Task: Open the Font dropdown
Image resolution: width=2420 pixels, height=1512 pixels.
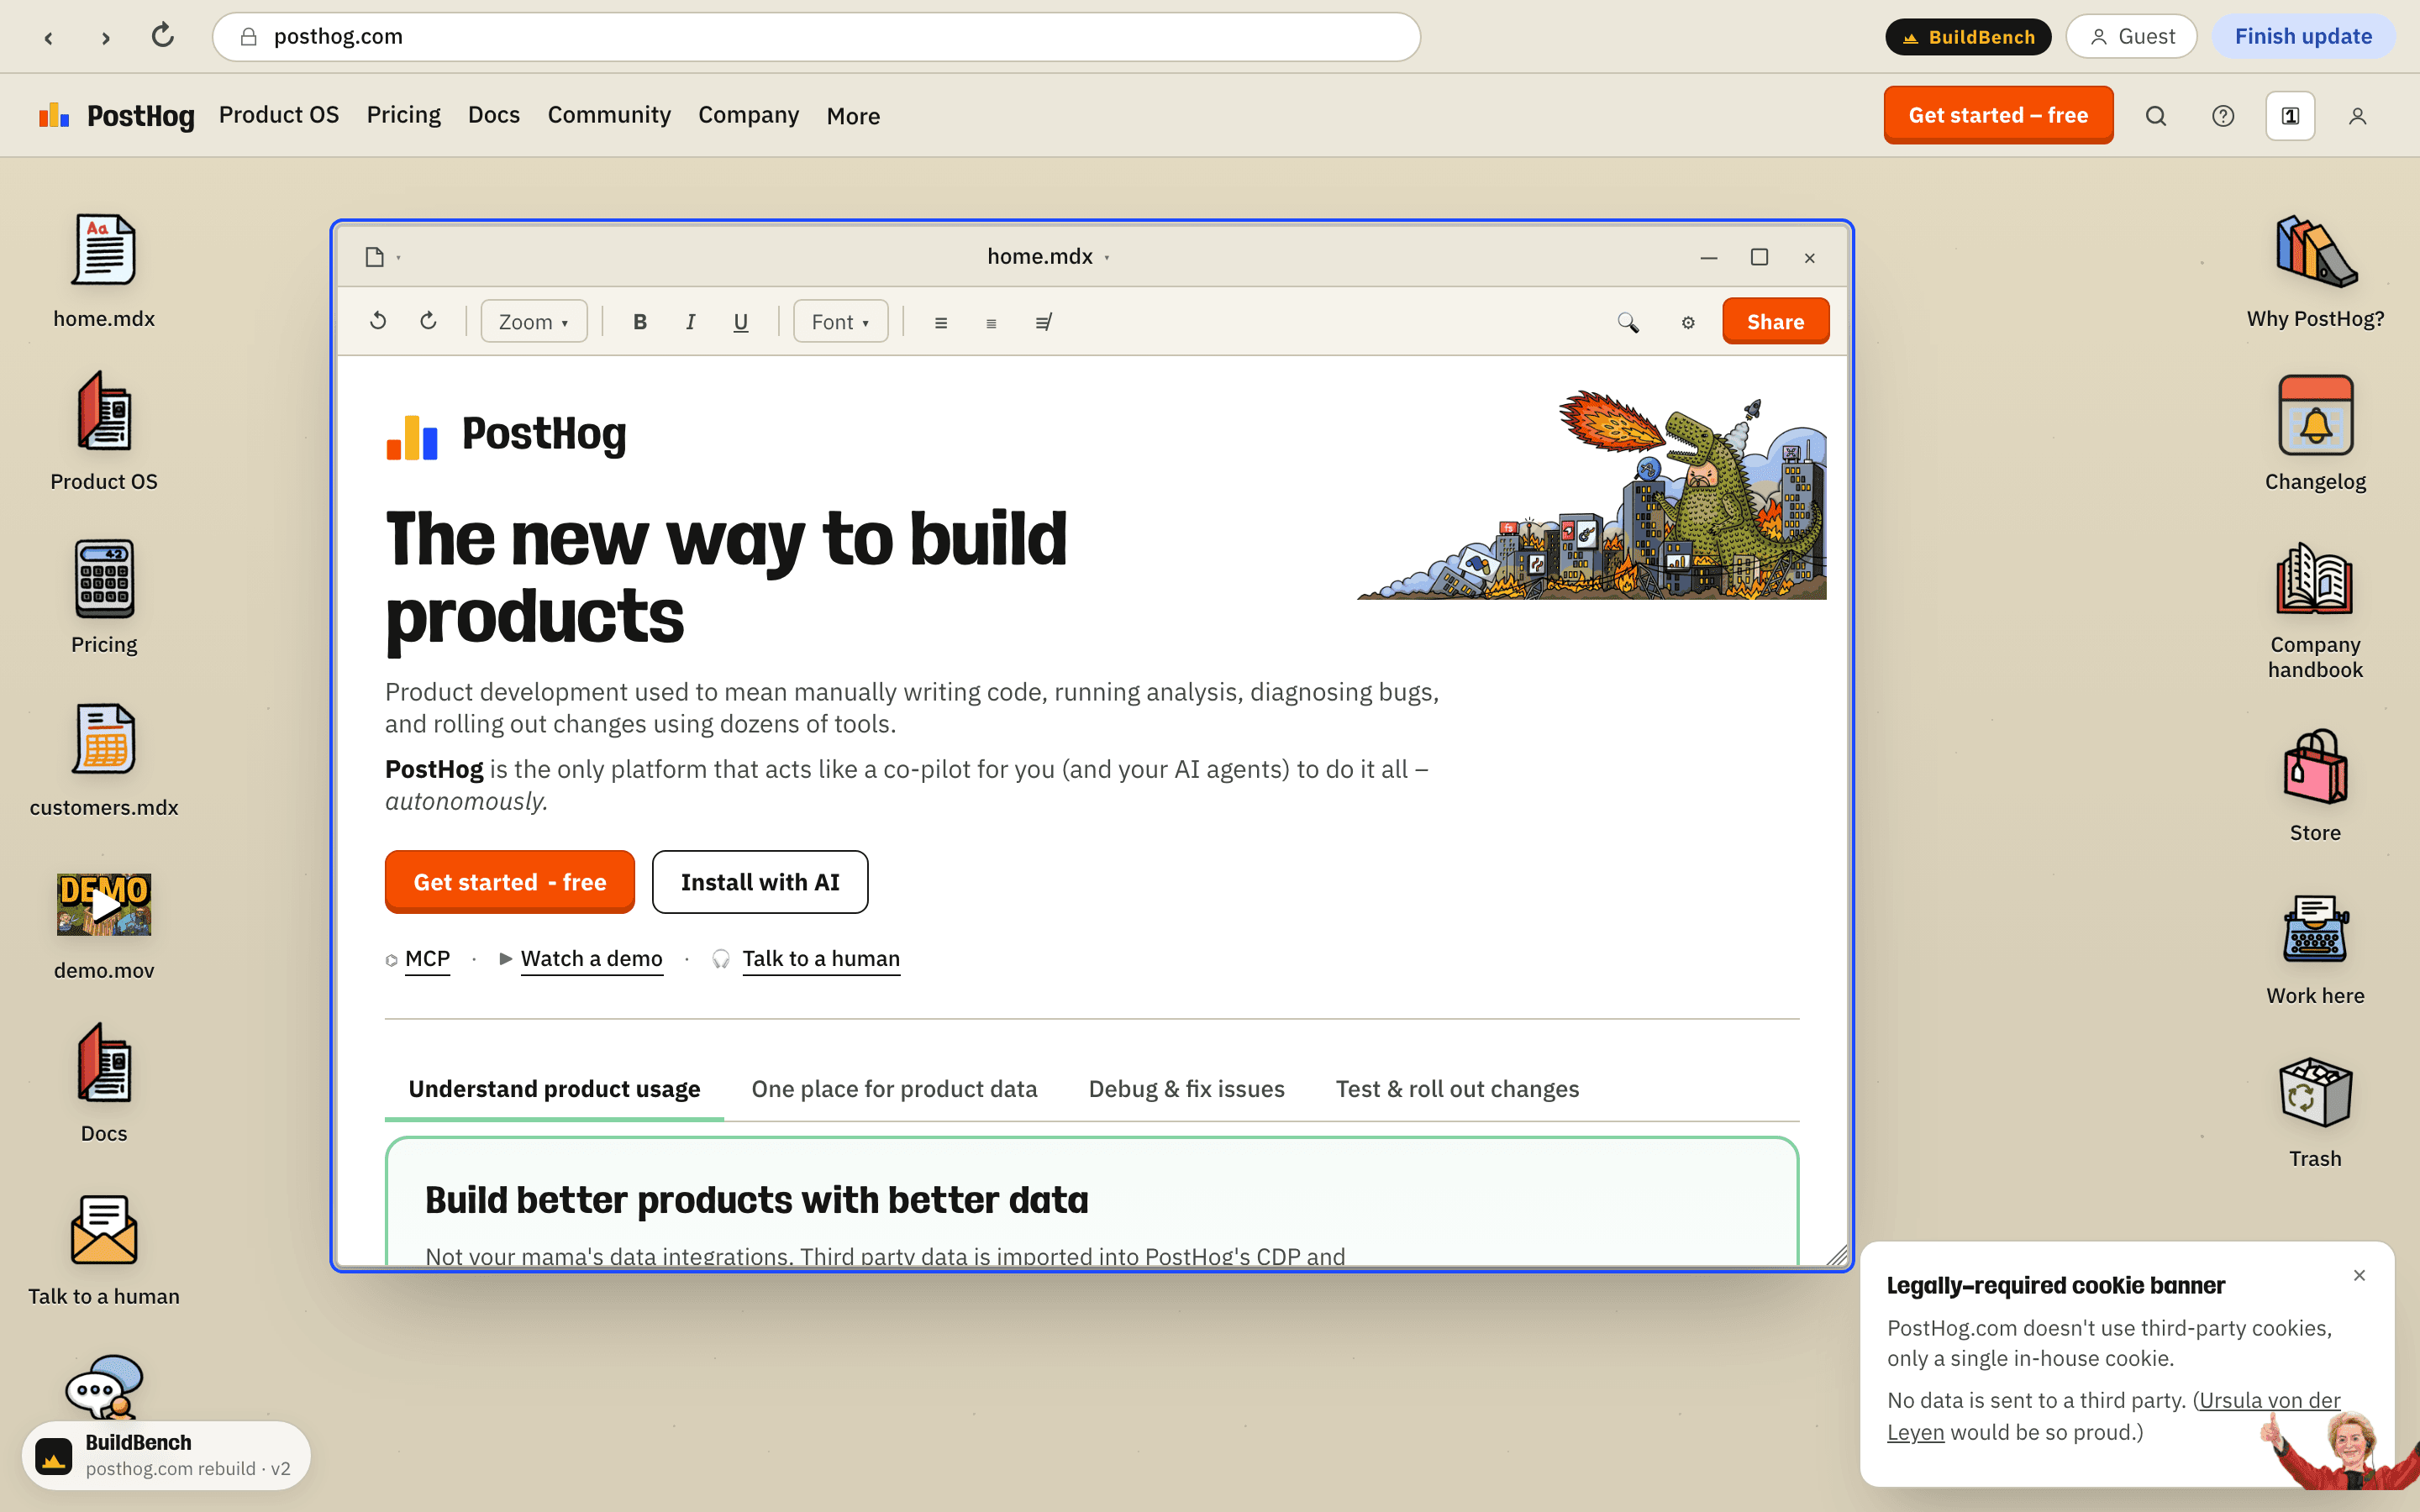Action: [x=841, y=321]
